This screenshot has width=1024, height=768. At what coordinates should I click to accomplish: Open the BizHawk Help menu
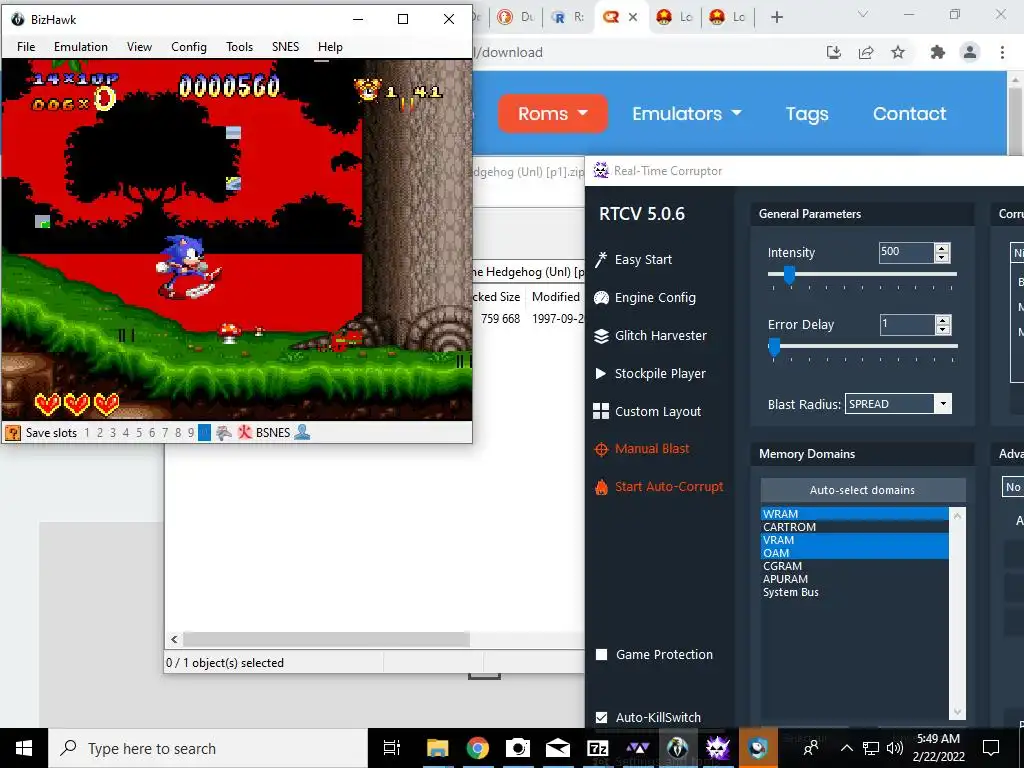[x=330, y=47]
